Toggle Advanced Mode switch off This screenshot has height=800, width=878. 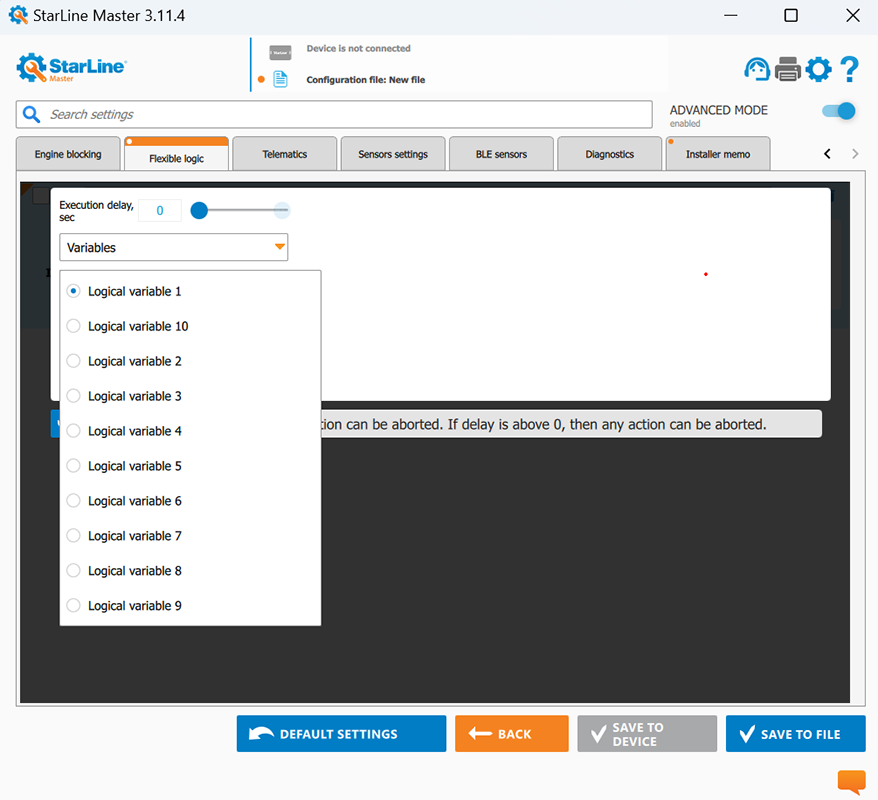click(839, 111)
